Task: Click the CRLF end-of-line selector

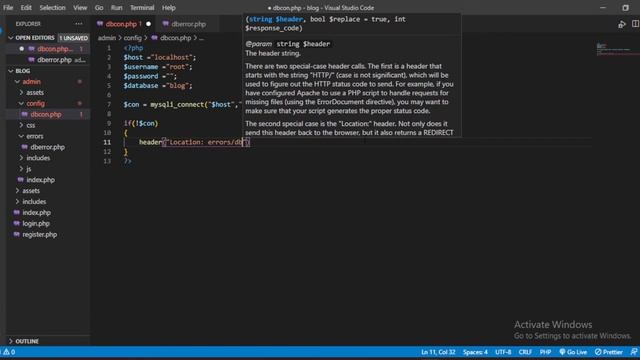Action: (525, 352)
